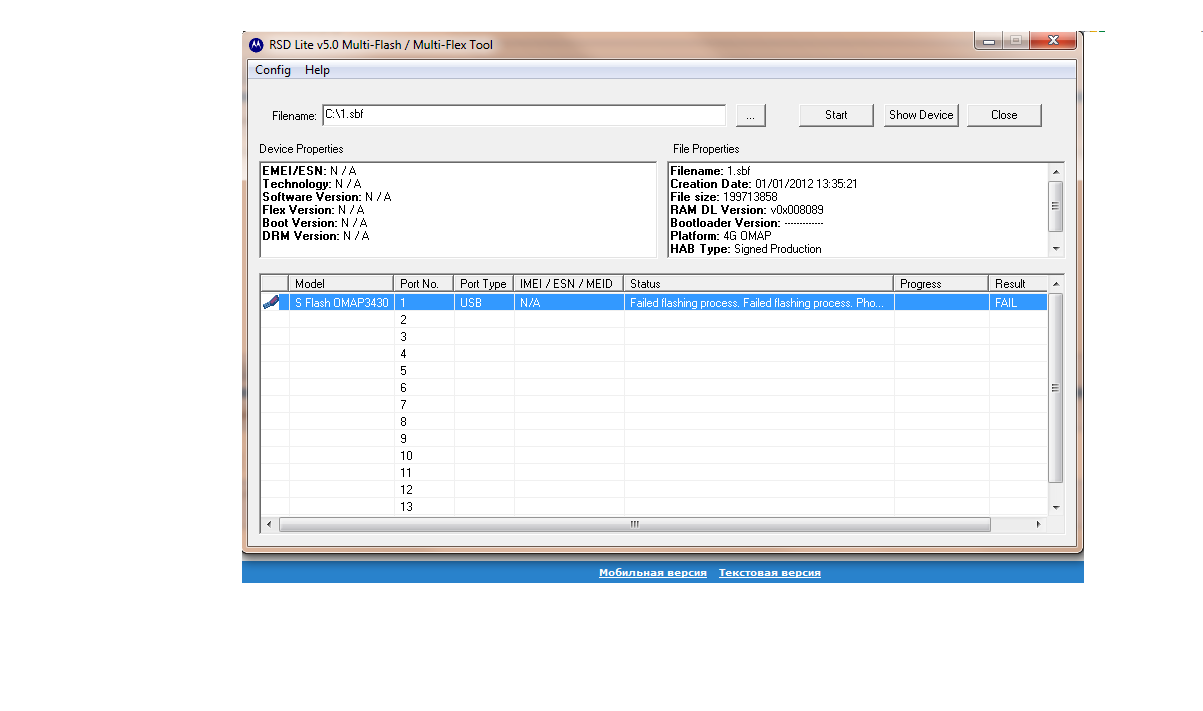Click the Bootloader Version line
Viewport: 1203px width, 711px height.
tap(747, 223)
